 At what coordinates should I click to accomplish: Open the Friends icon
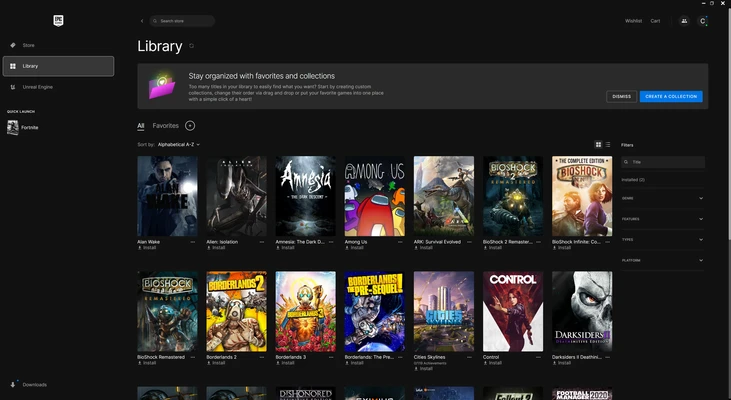pyautogui.click(x=684, y=21)
